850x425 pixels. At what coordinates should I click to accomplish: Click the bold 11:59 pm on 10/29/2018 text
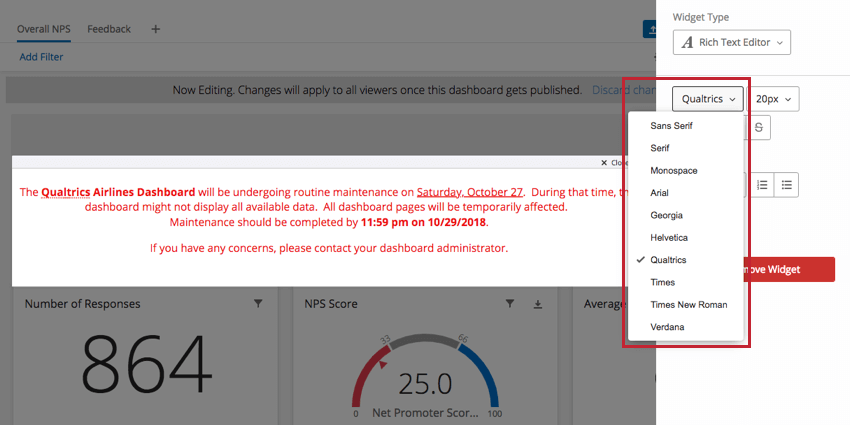424,223
